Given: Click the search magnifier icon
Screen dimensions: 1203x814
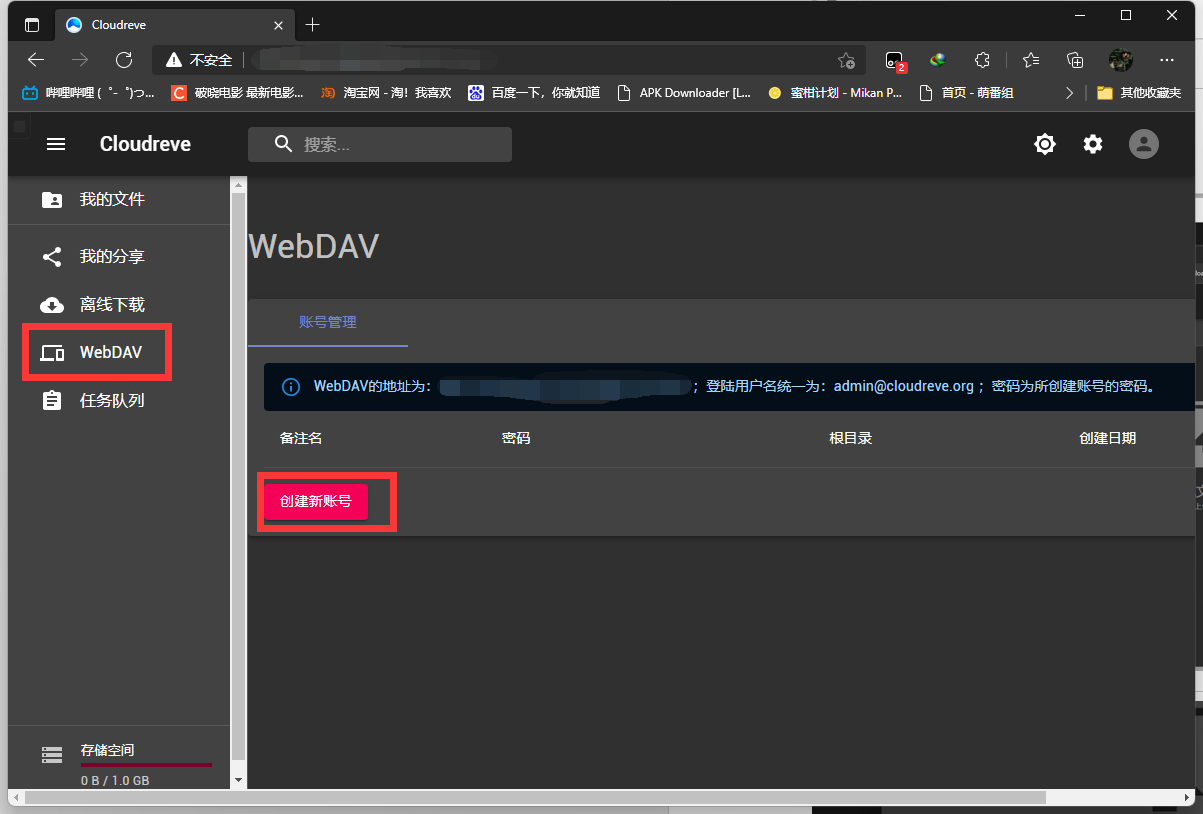Looking at the screenshot, I should (x=283, y=144).
